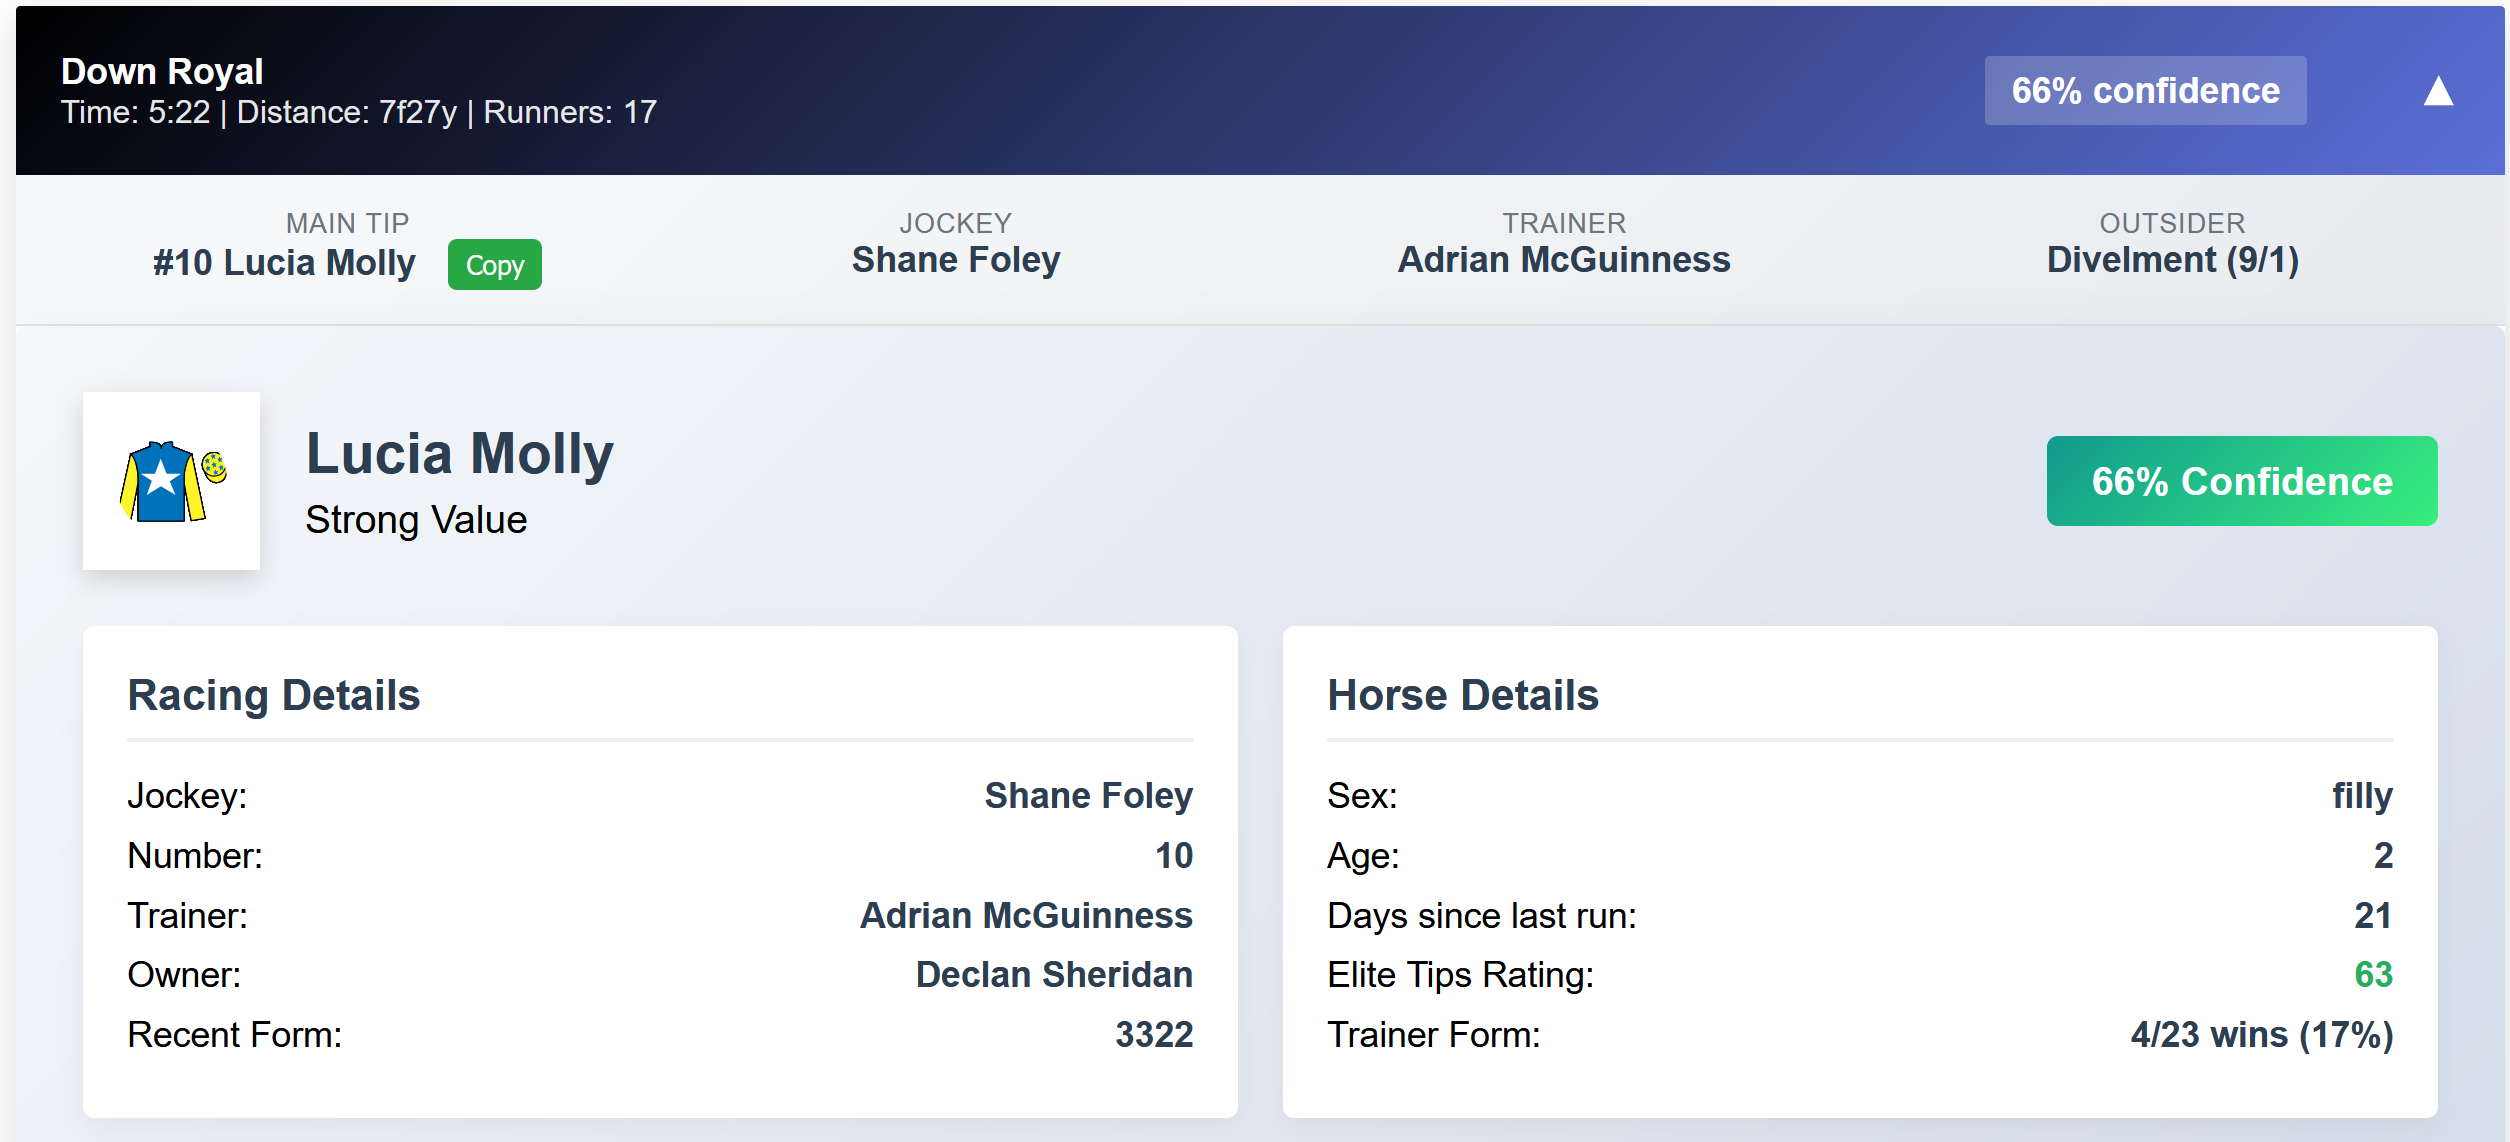Select the Elite Tips Rating value 63

pyautogui.click(x=2373, y=975)
